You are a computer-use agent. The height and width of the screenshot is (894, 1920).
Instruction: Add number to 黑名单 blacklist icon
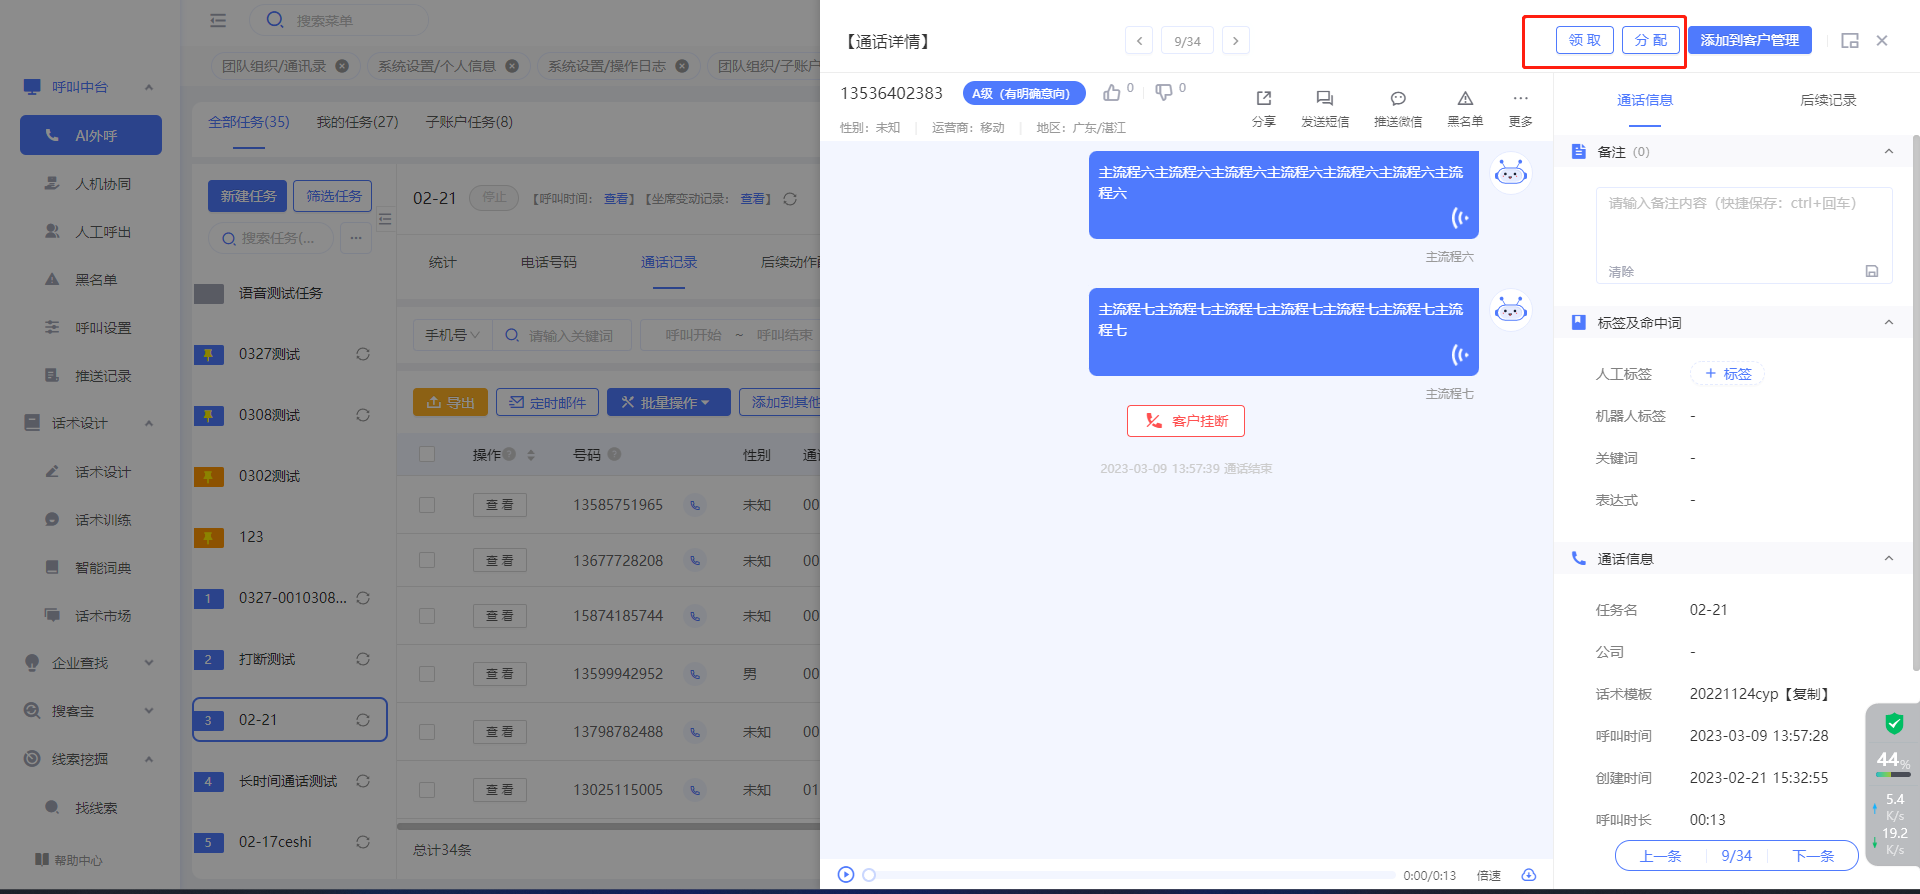coord(1465,98)
